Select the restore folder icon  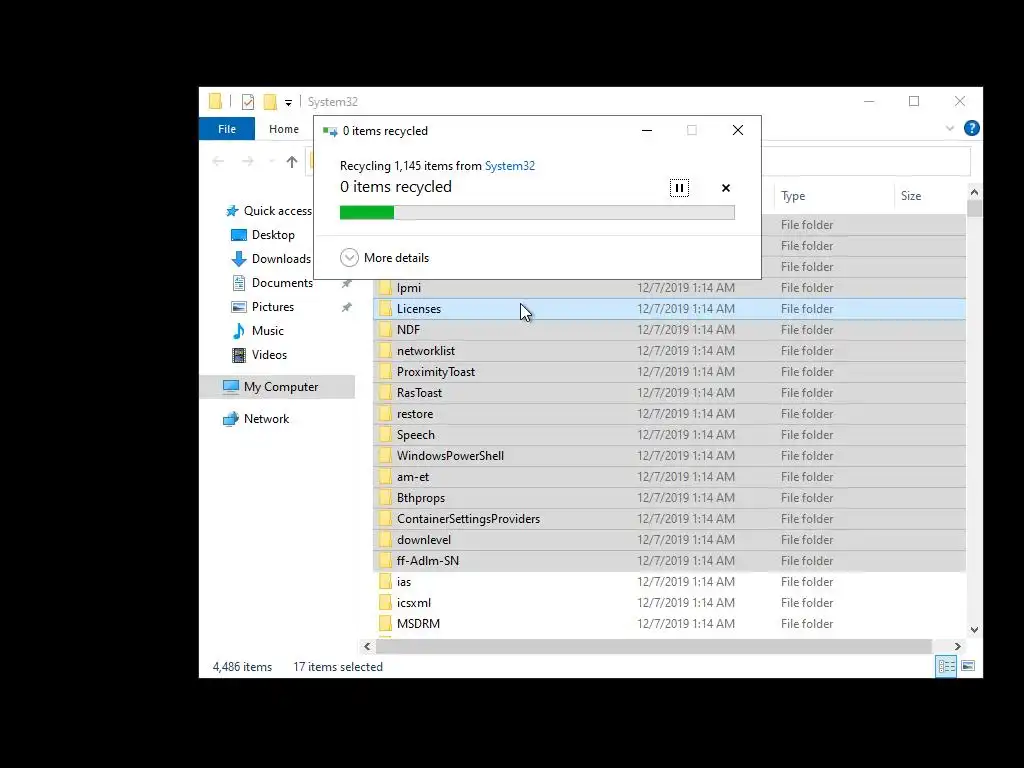(x=385, y=414)
